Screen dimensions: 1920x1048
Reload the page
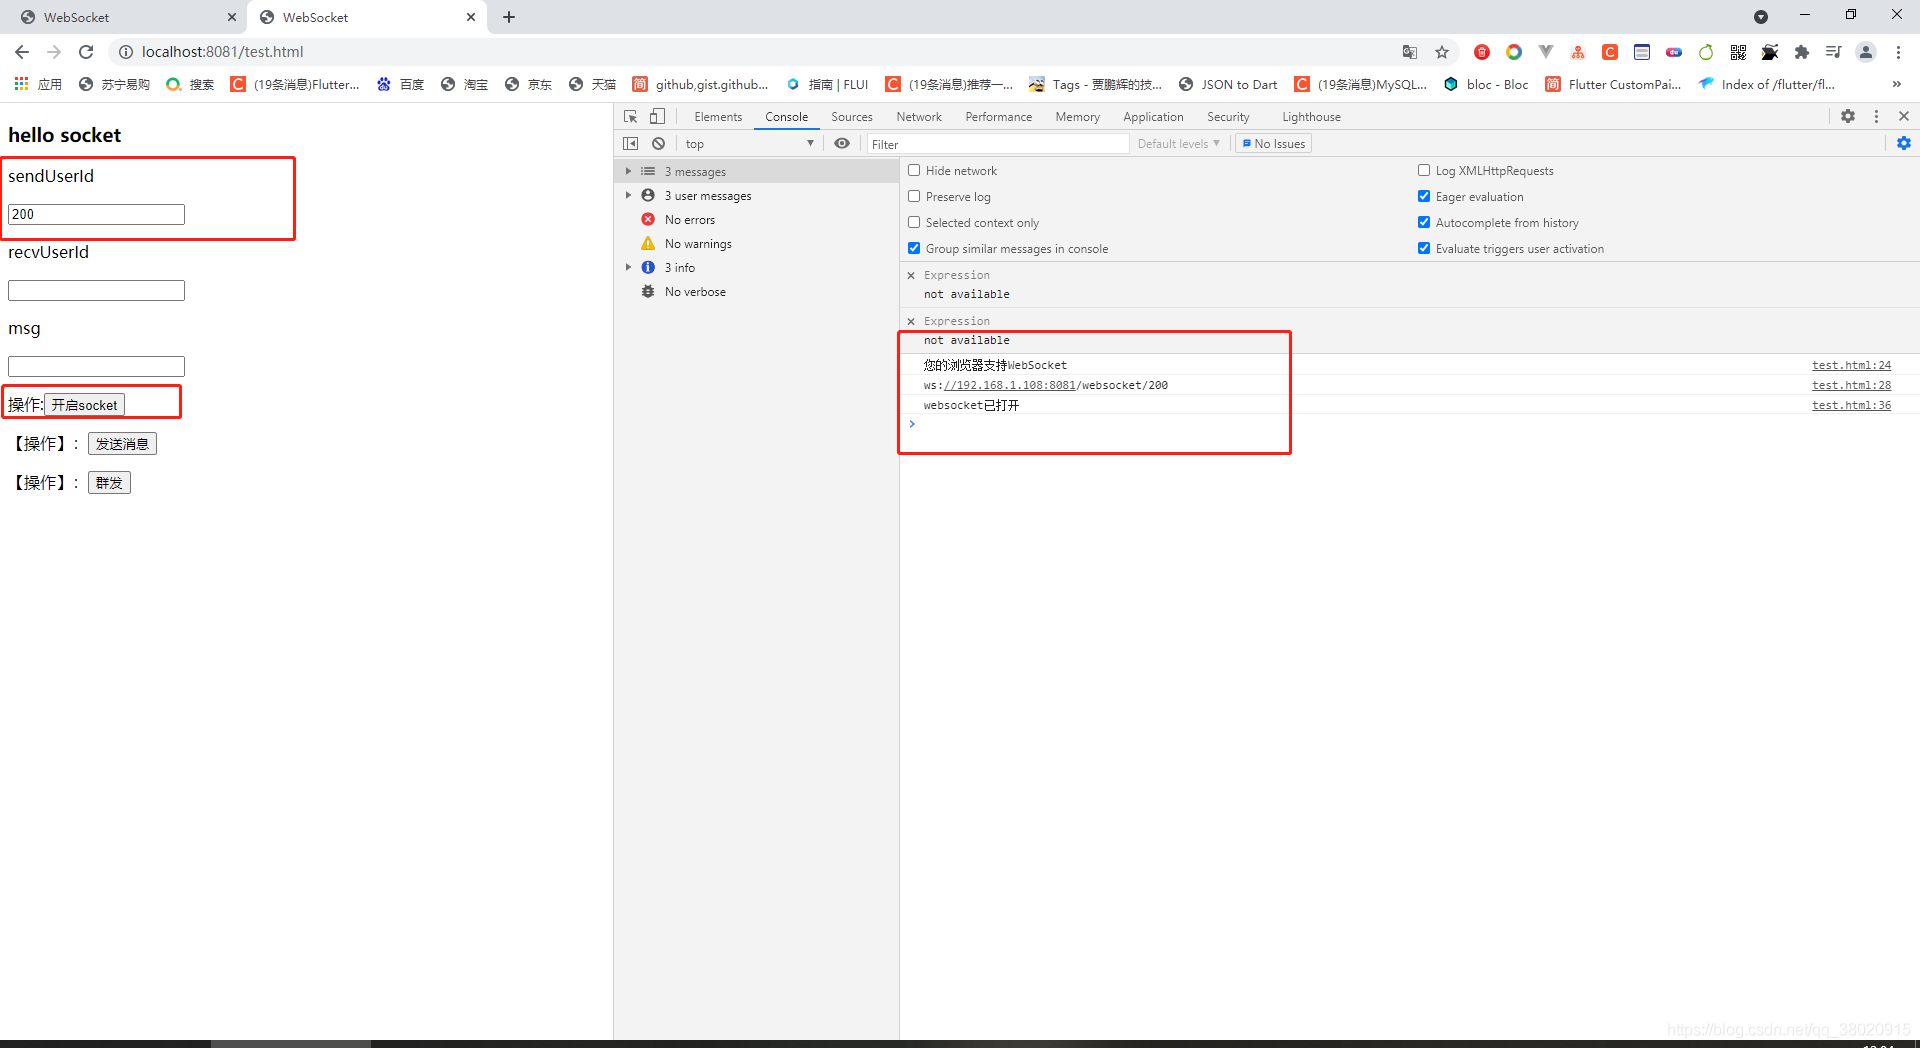(x=86, y=52)
